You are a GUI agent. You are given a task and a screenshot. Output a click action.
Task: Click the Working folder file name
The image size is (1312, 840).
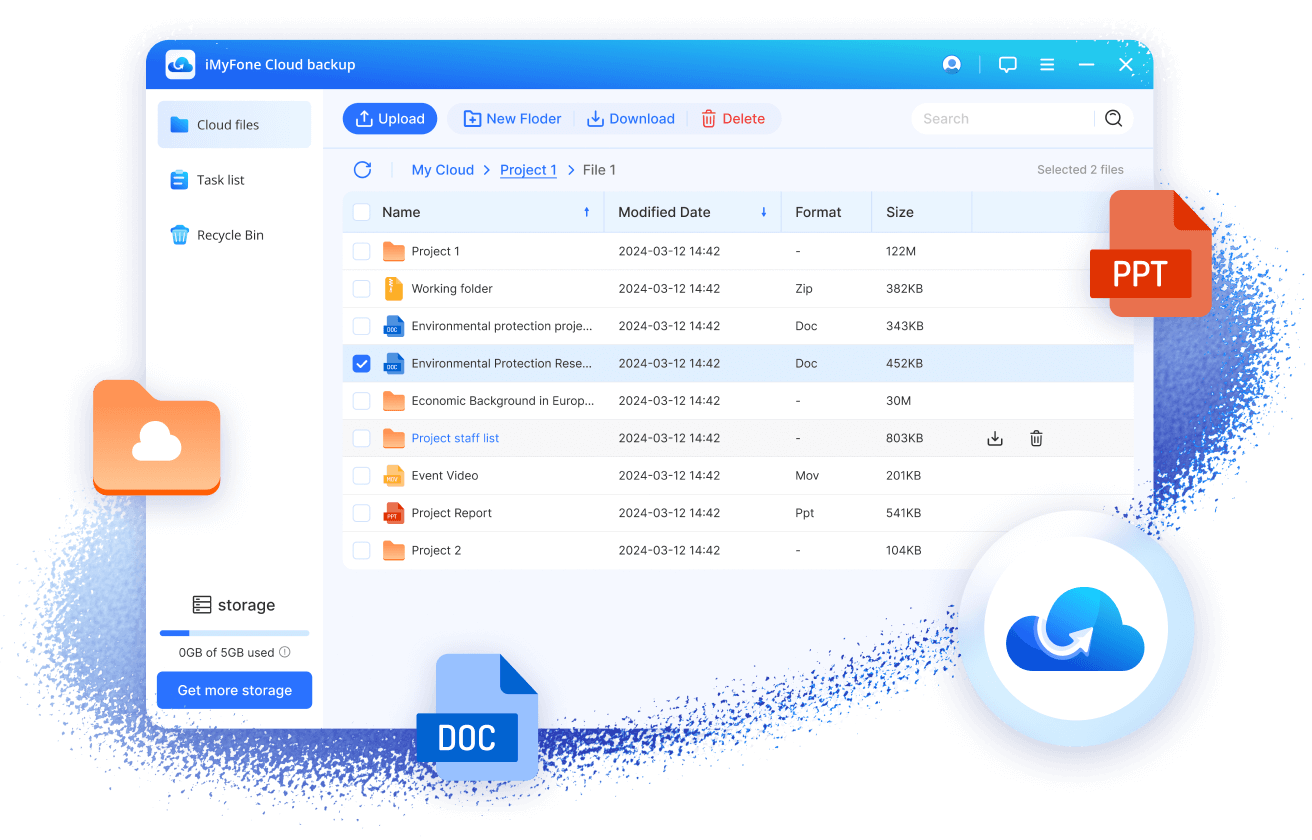click(x=452, y=289)
